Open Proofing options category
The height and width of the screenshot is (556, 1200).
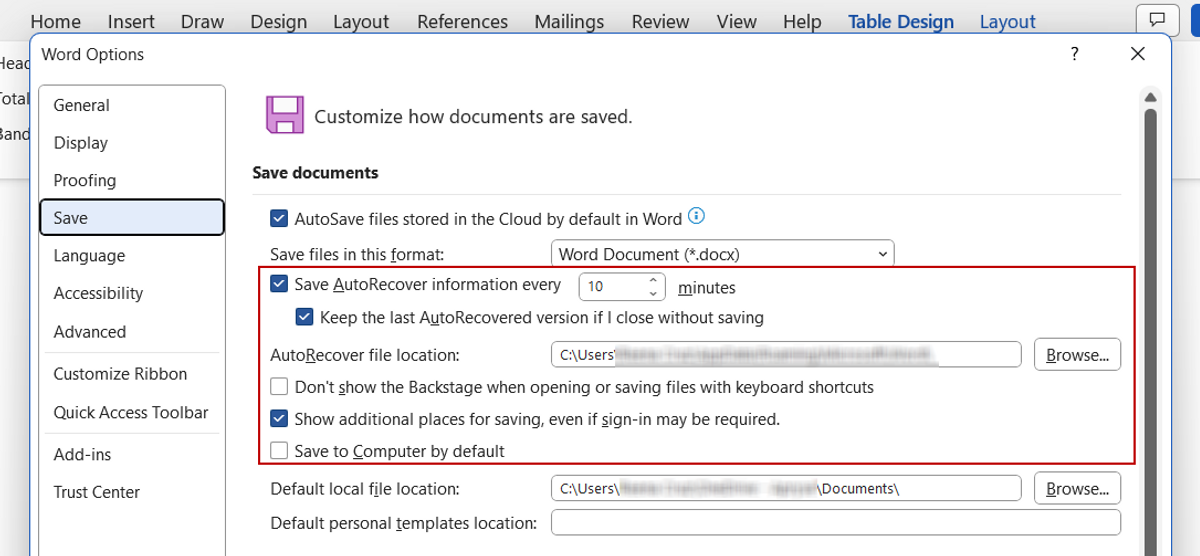click(x=132, y=180)
